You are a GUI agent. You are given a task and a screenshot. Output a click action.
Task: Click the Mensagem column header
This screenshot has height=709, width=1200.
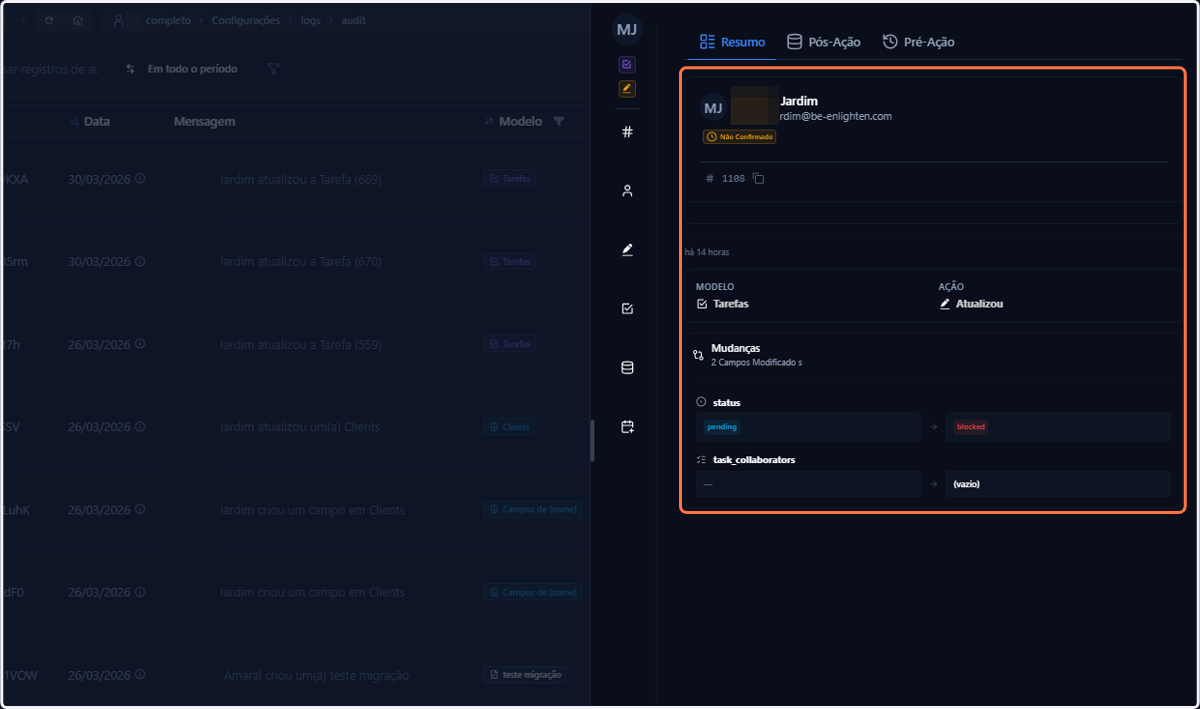coord(204,121)
